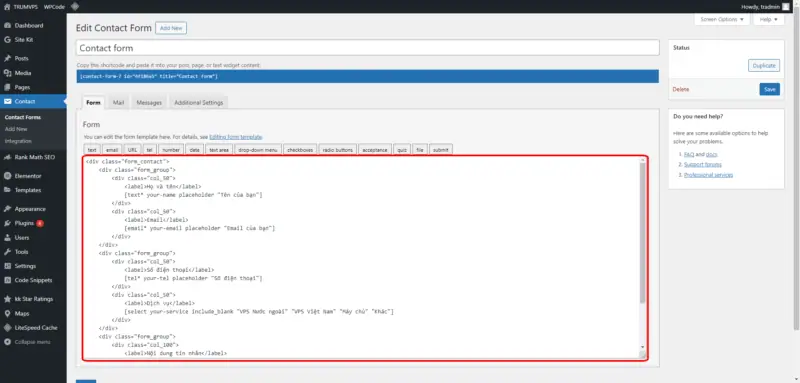
Task: Select the contact-form-7 shortcode field
Action: point(367,76)
